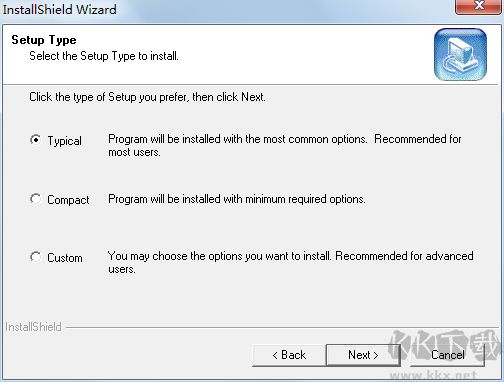Viewport: 504px width, 382px height.
Task: Click the 'Click the type of Setup' instruction
Action: [x=147, y=97]
